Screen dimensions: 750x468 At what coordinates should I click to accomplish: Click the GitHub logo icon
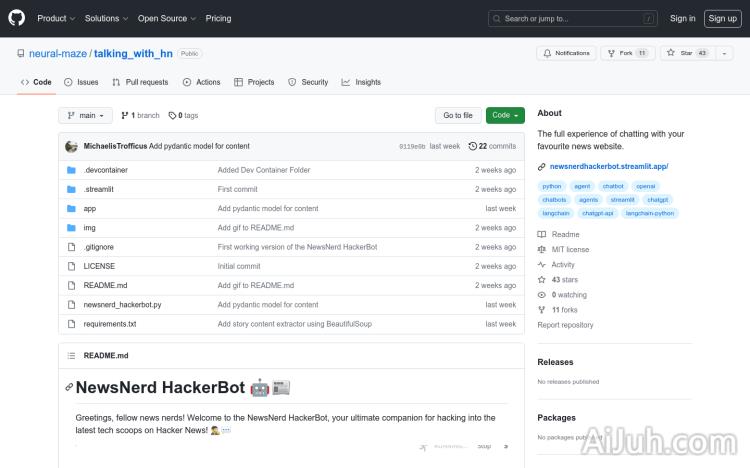click(17, 18)
